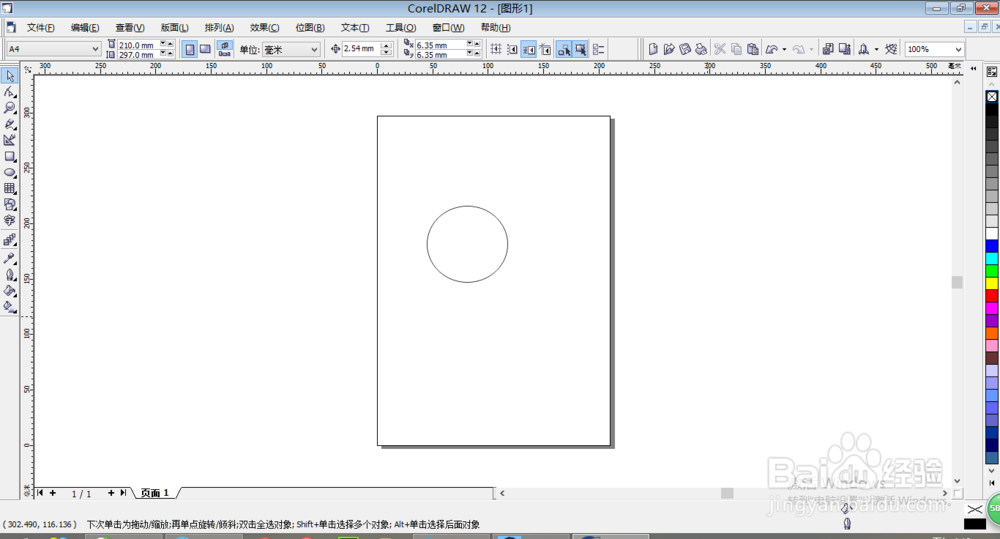This screenshot has width=1000, height=539.
Task: Select the Zoom magnifier tool
Action: tap(10, 108)
